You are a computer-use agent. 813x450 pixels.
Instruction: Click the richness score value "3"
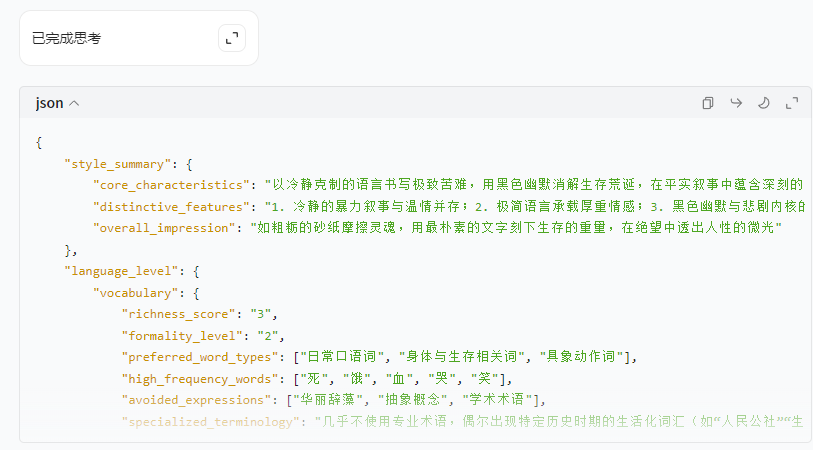click(x=261, y=314)
